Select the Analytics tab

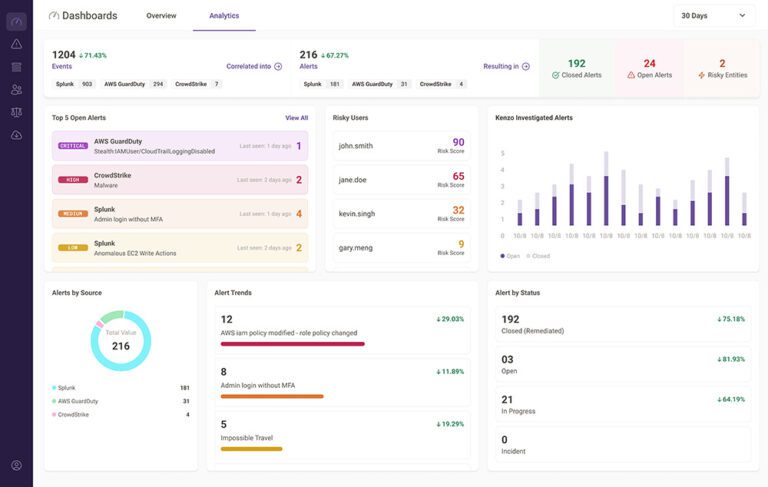coord(224,16)
